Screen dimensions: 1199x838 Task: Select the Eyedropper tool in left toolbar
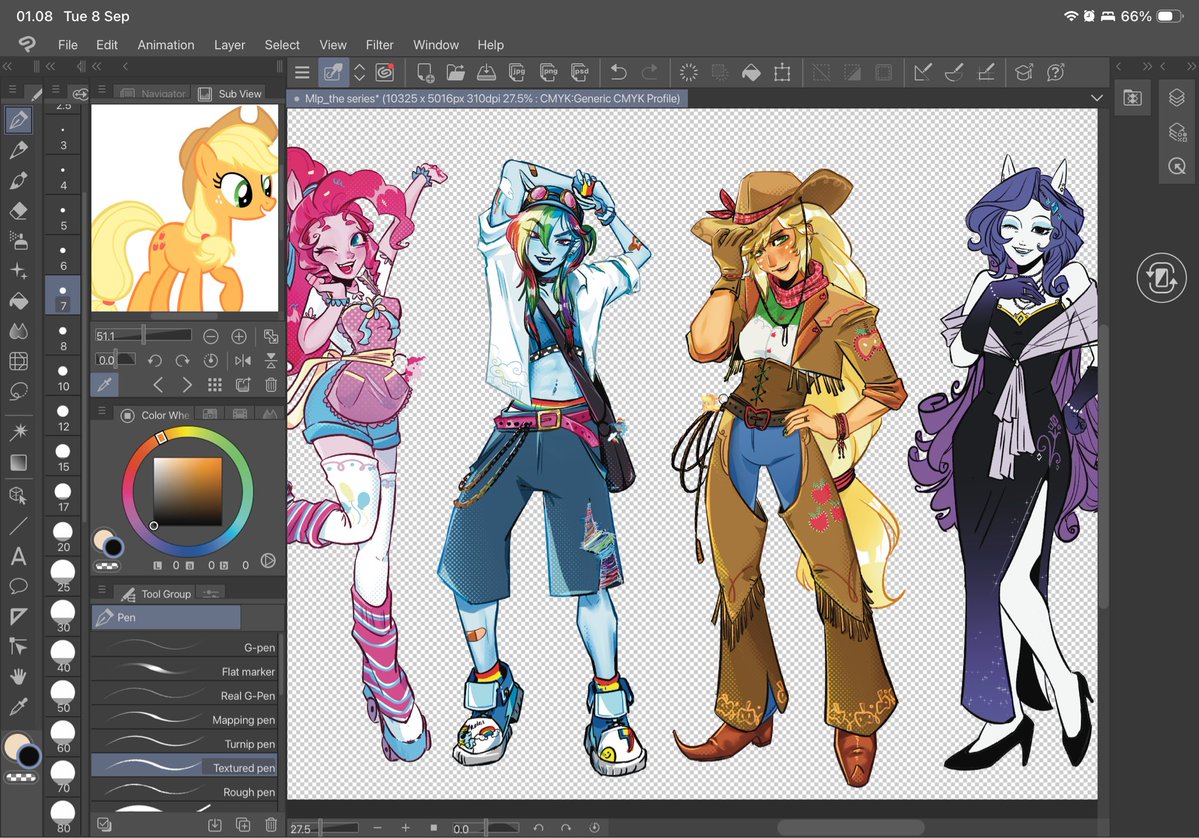tap(18, 706)
